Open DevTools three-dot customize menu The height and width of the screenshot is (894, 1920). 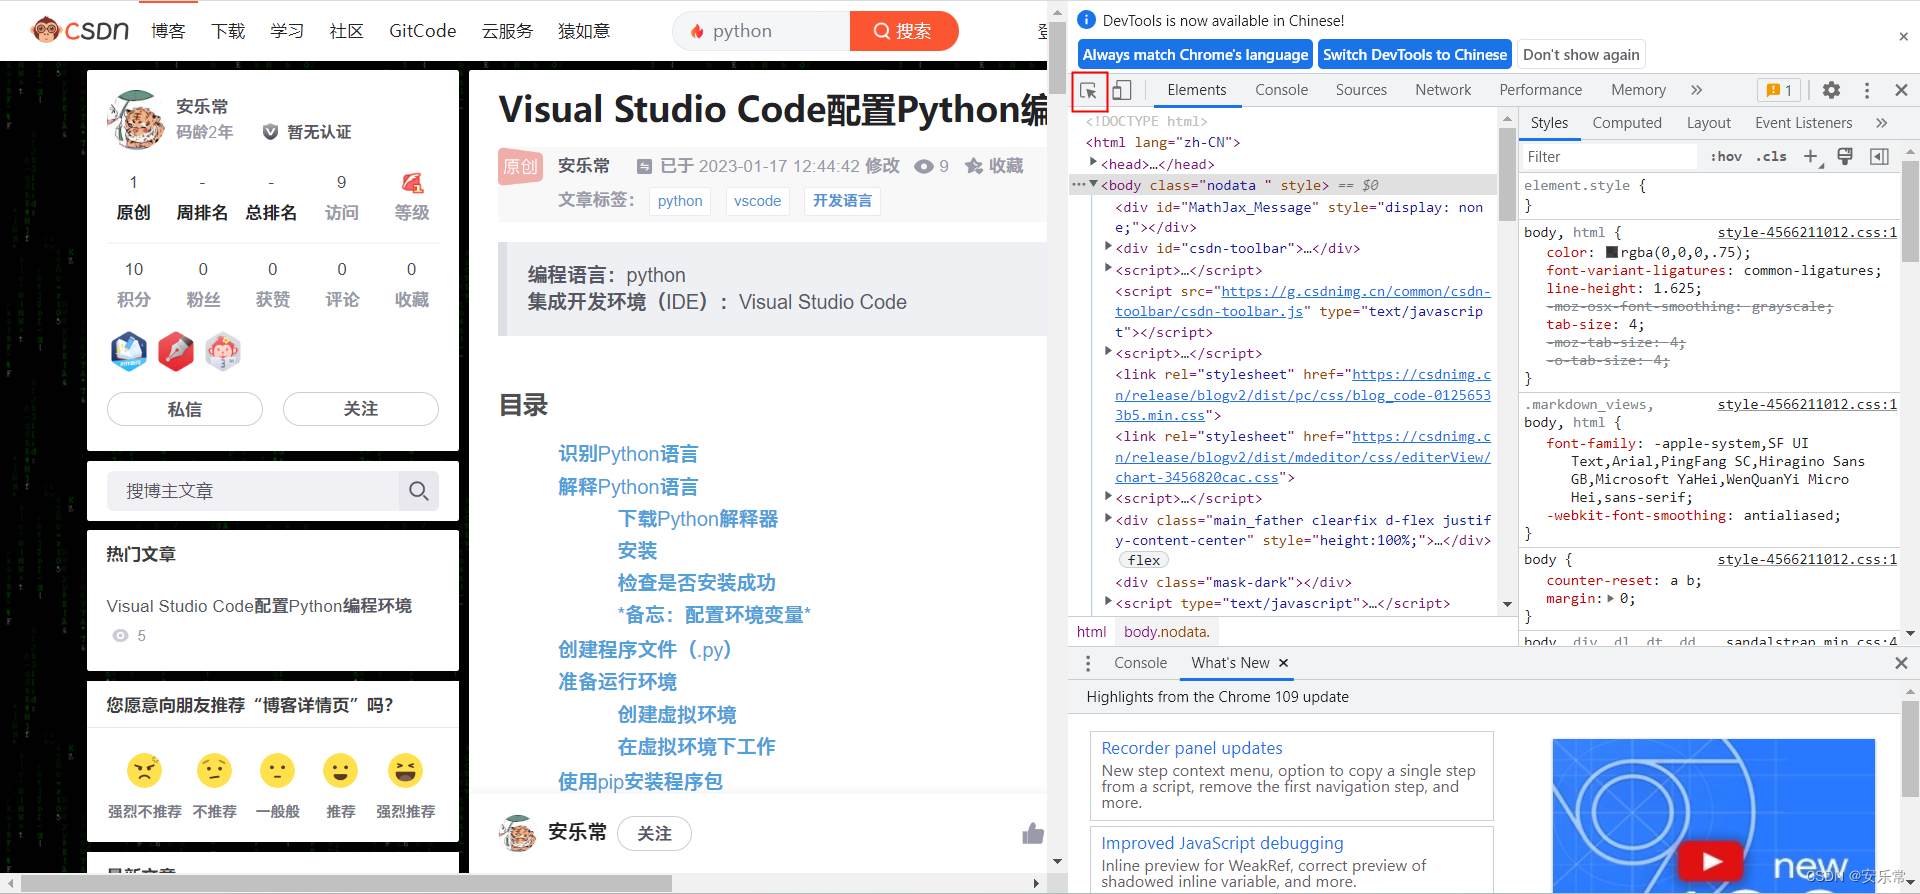[1866, 90]
